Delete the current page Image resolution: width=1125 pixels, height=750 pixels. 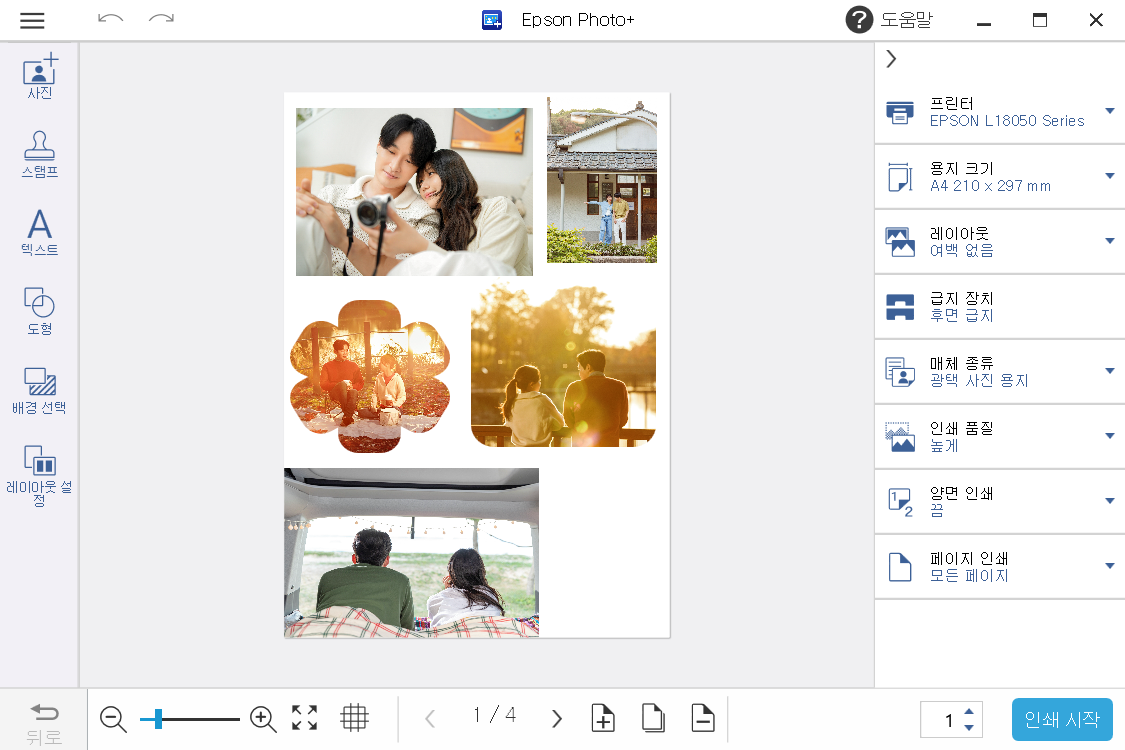[703, 718]
